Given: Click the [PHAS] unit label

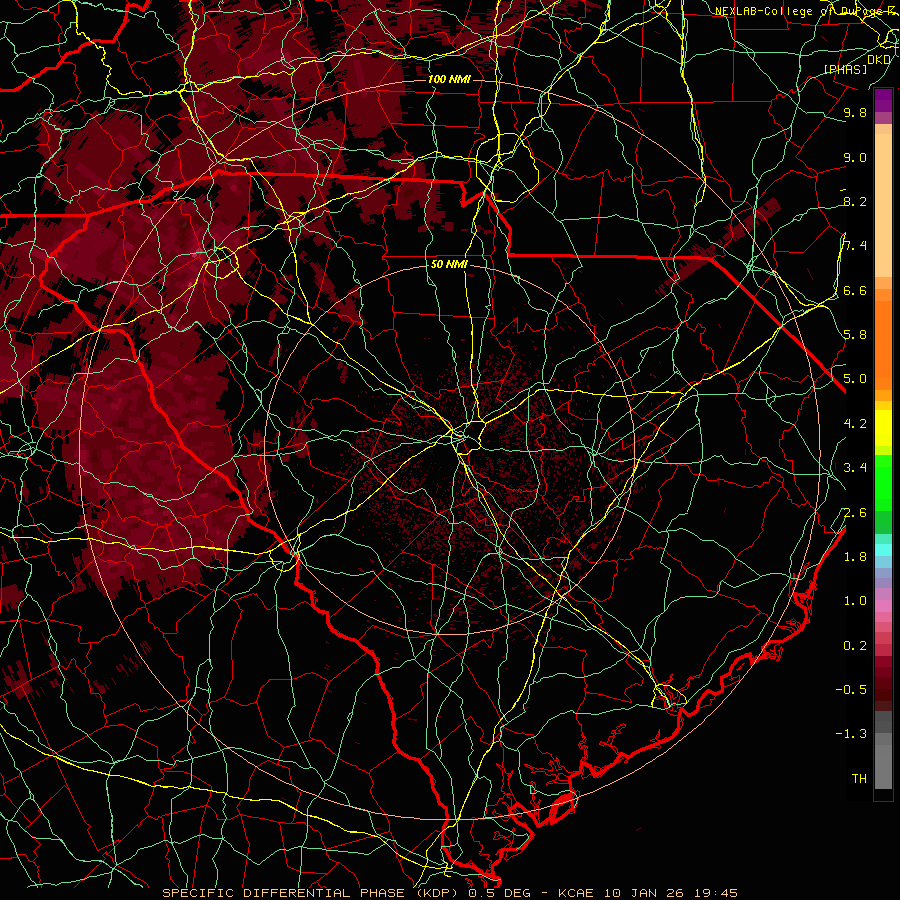Looking at the screenshot, I should coord(845,70).
